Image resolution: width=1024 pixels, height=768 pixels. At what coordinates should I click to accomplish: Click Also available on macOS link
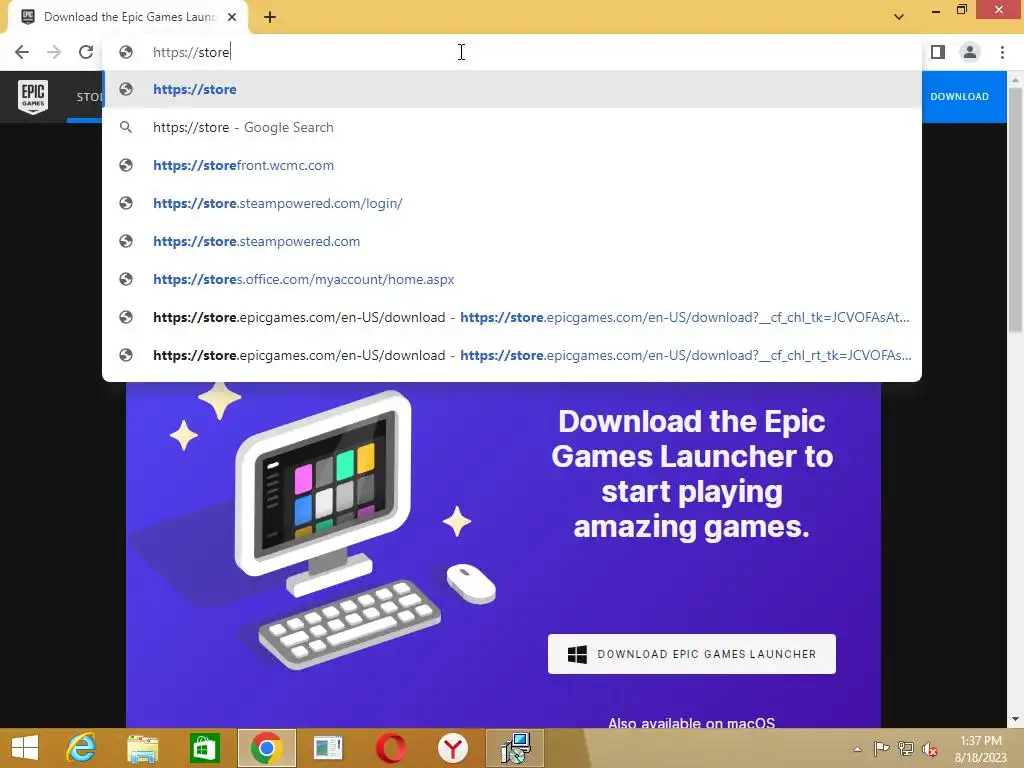[x=692, y=723]
